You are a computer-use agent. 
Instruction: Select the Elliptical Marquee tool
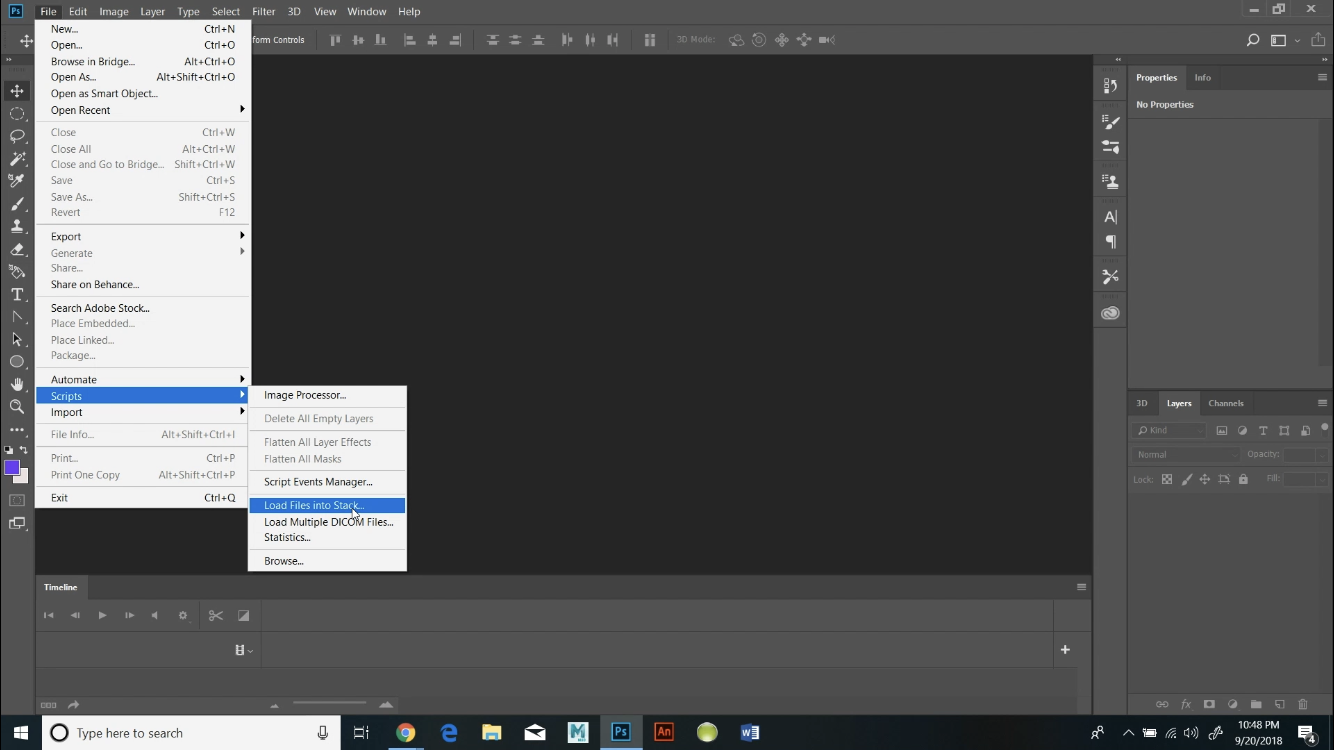pyautogui.click(x=17, y=114)
